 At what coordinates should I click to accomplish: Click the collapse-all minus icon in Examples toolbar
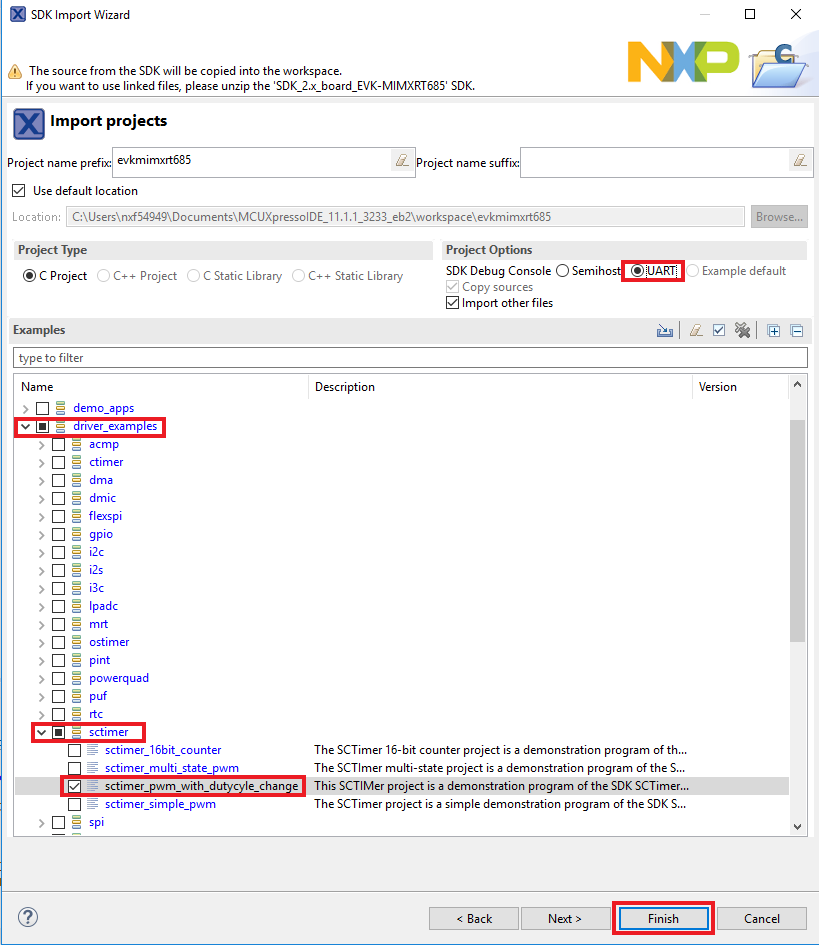[796, 331]
